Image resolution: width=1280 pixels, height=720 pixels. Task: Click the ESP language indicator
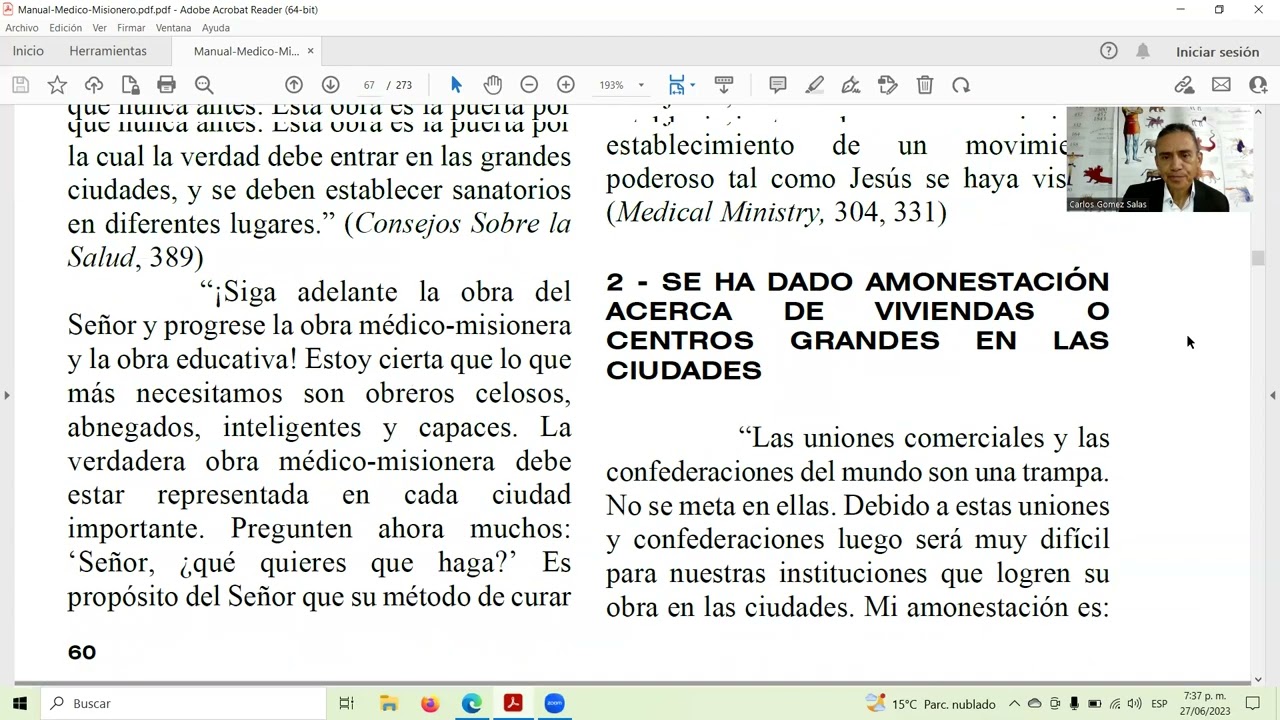(1159, 704)
